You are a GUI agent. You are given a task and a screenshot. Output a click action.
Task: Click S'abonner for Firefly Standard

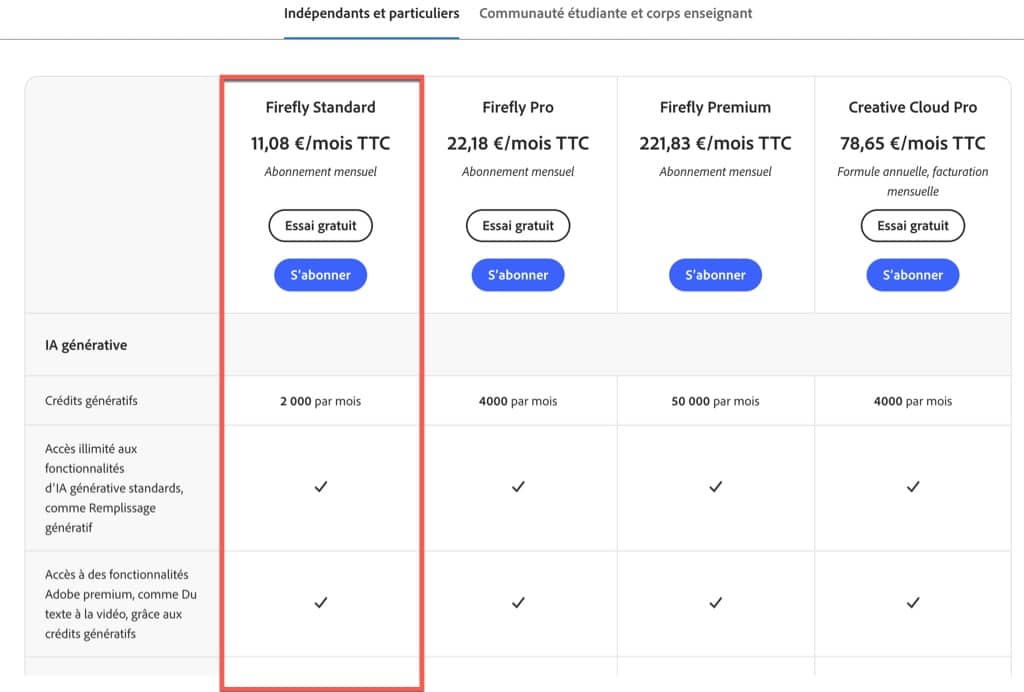[x=320, y=275]
